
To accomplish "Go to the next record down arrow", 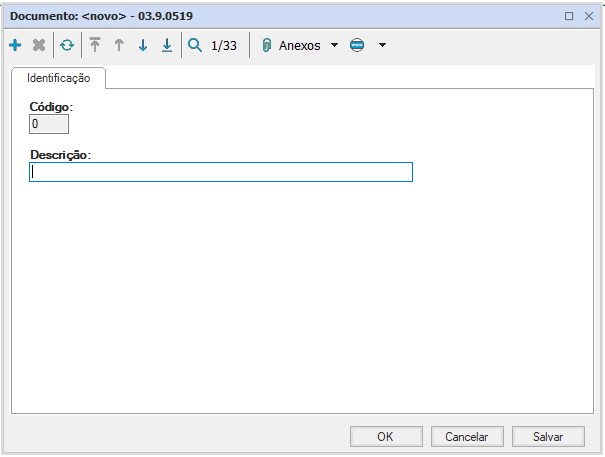I will click(143, 46).
